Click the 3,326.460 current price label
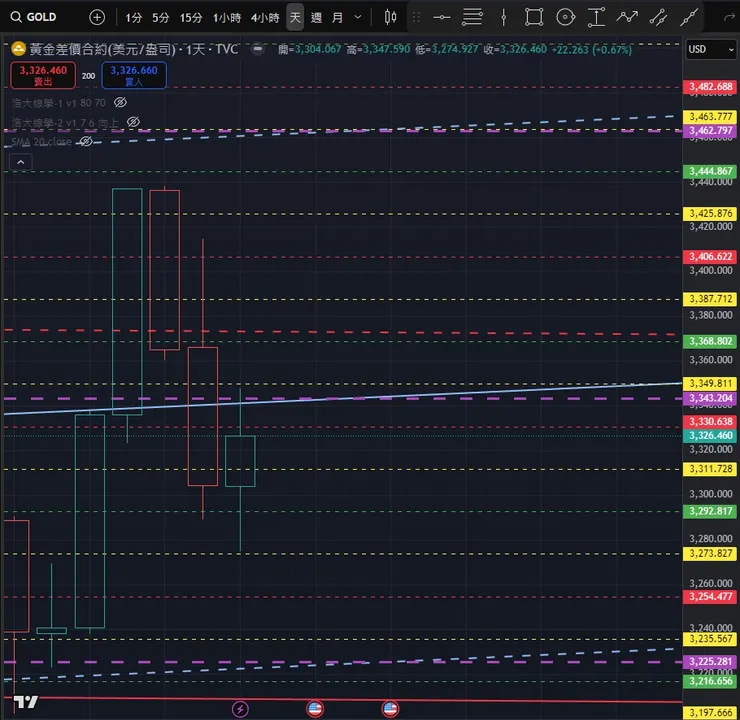This screenshot has height=720, width=740. (710, 435)
